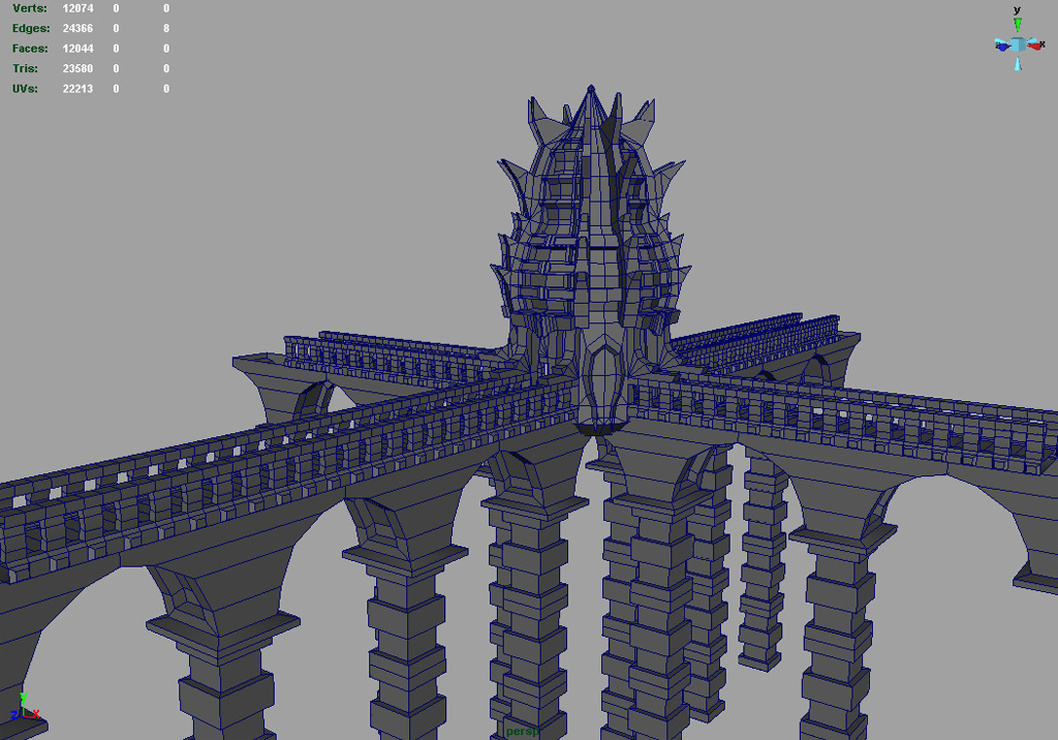Viewport: 1058px width, 740px height.
Task: Click the blue Z cone on view compass
Action: click(1002, 46)
